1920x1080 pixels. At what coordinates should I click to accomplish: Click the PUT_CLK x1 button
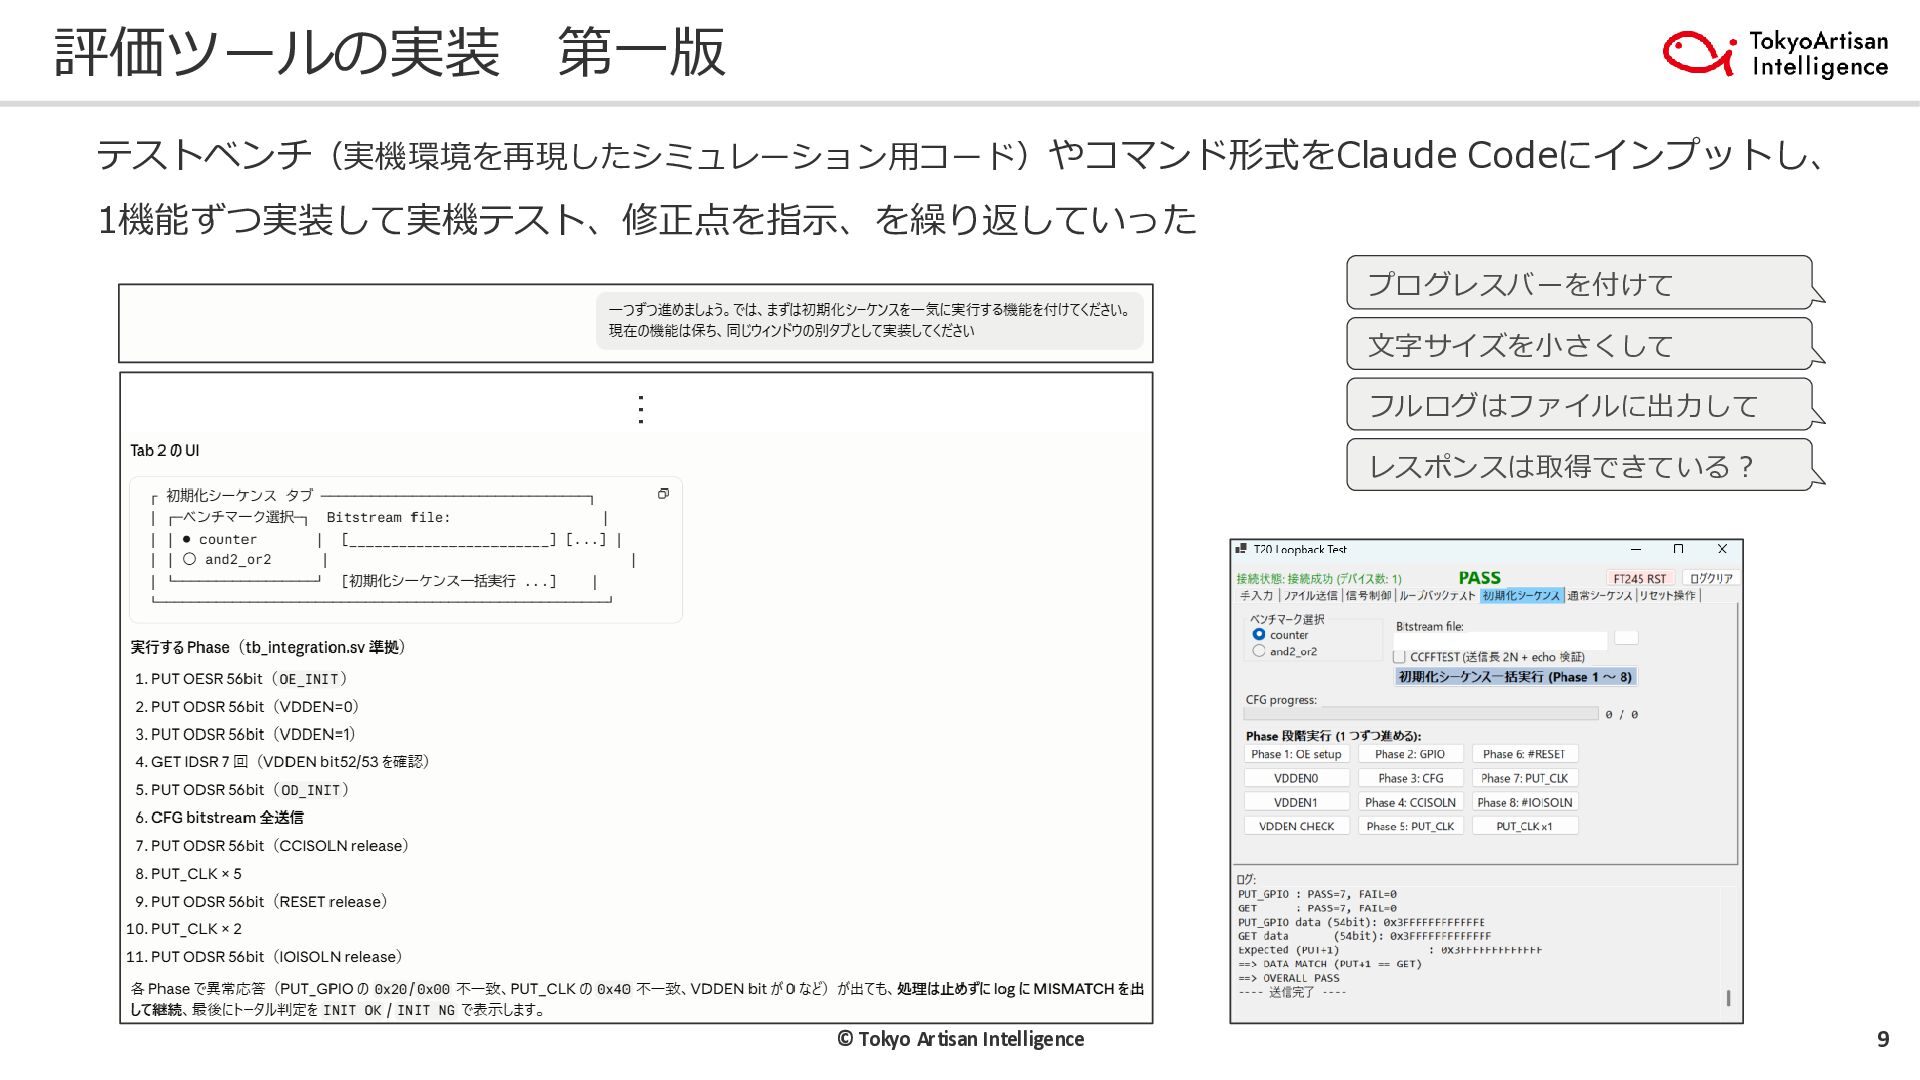[x=1525, y=826]
